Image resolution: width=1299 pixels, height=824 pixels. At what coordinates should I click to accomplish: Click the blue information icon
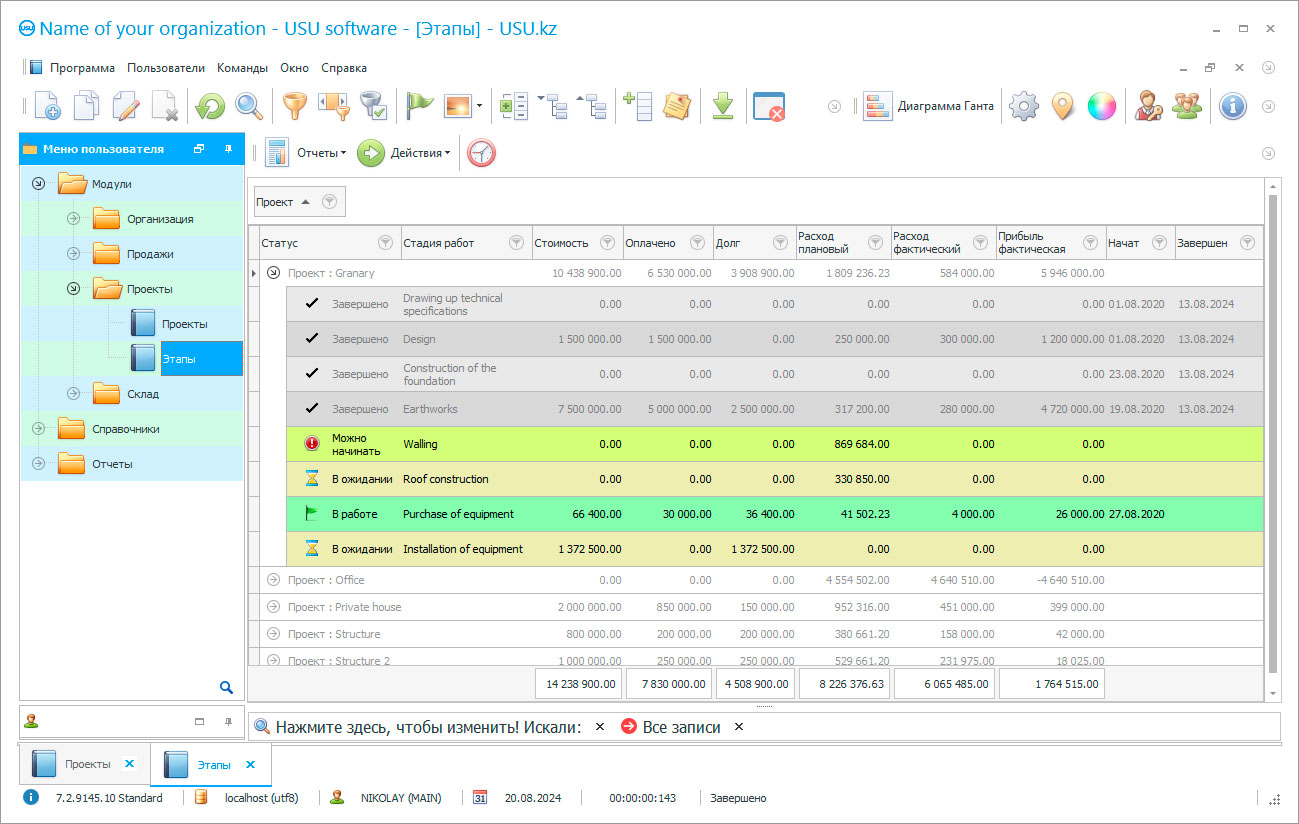pyautogui.click(x=1233, y=106)
